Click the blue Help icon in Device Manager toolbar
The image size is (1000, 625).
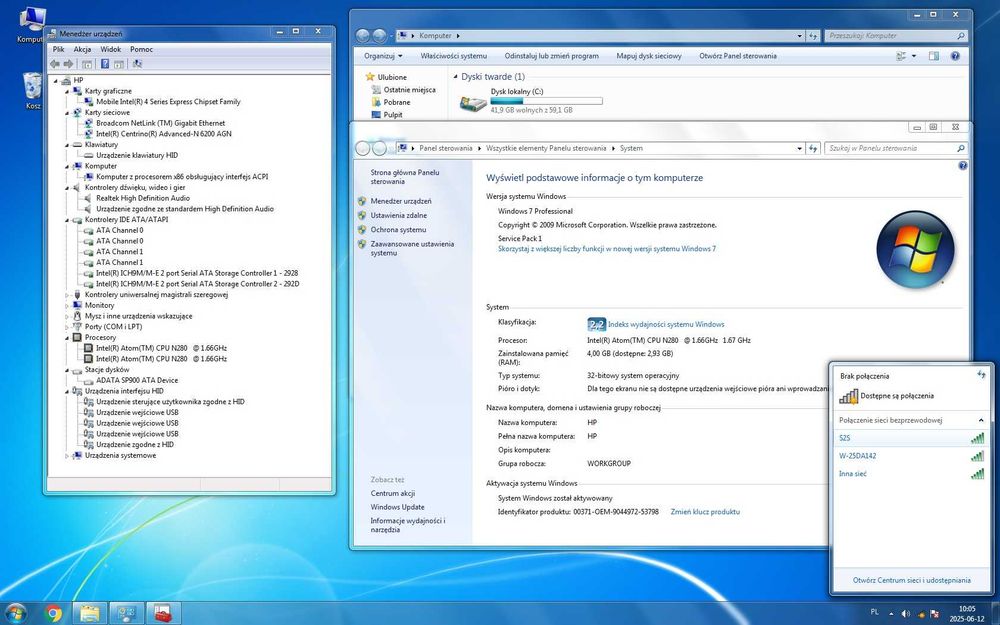coord(105,64)
